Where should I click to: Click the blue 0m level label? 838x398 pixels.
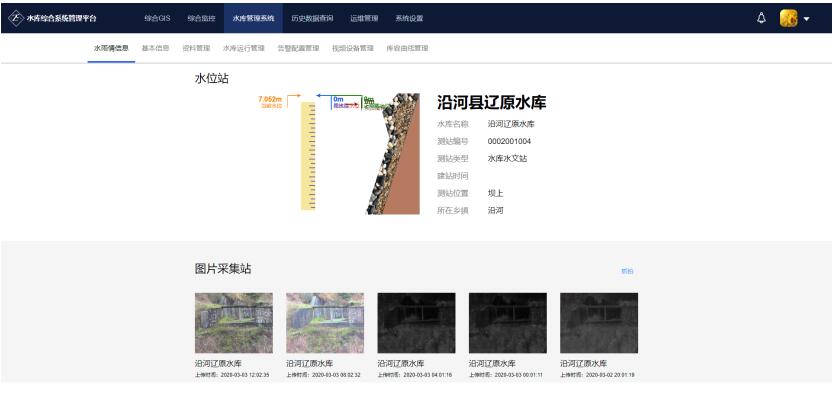pos(338,99)
